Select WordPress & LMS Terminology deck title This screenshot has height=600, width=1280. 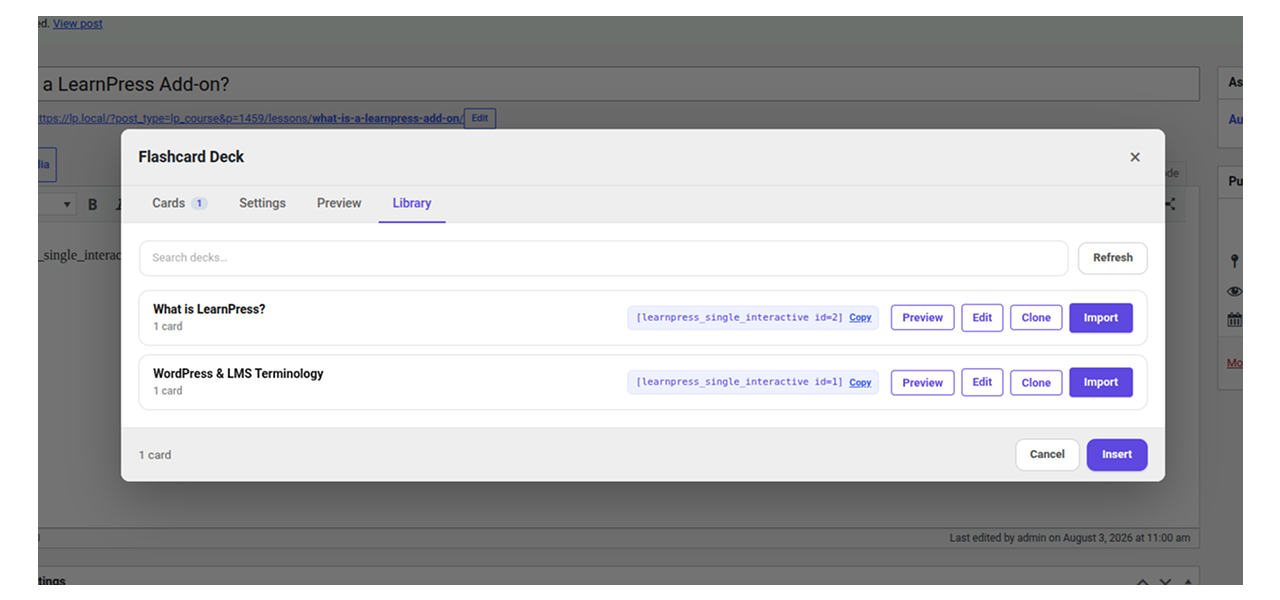pyautogui.click(x=238, y=373)
